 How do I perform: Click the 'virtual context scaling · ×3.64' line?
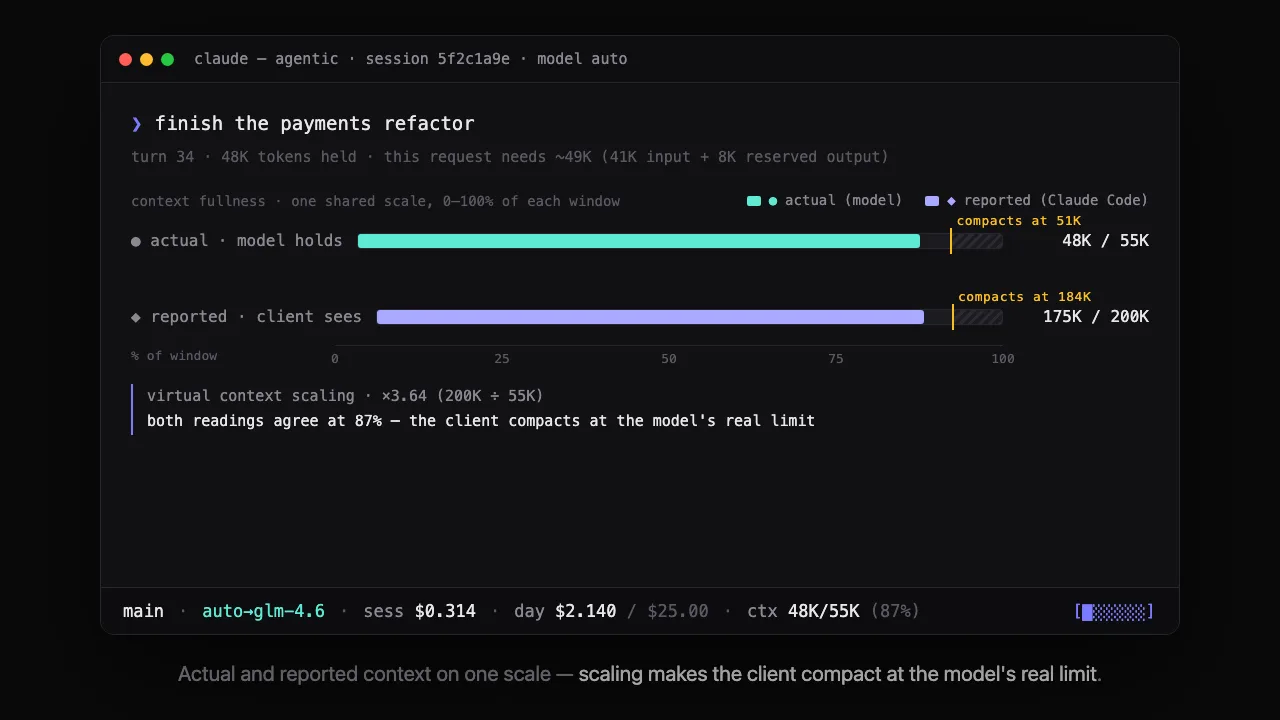(x=345, y=396)
